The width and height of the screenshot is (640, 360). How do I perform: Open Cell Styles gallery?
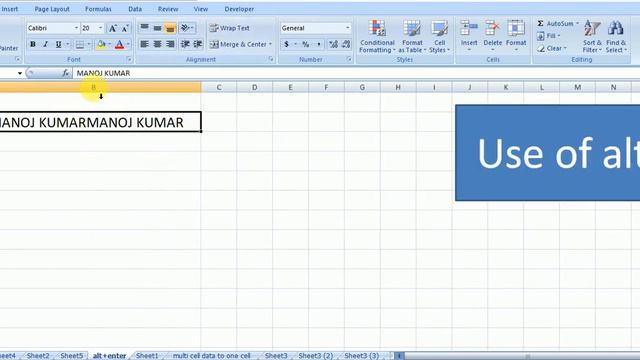tap(440, 37)
